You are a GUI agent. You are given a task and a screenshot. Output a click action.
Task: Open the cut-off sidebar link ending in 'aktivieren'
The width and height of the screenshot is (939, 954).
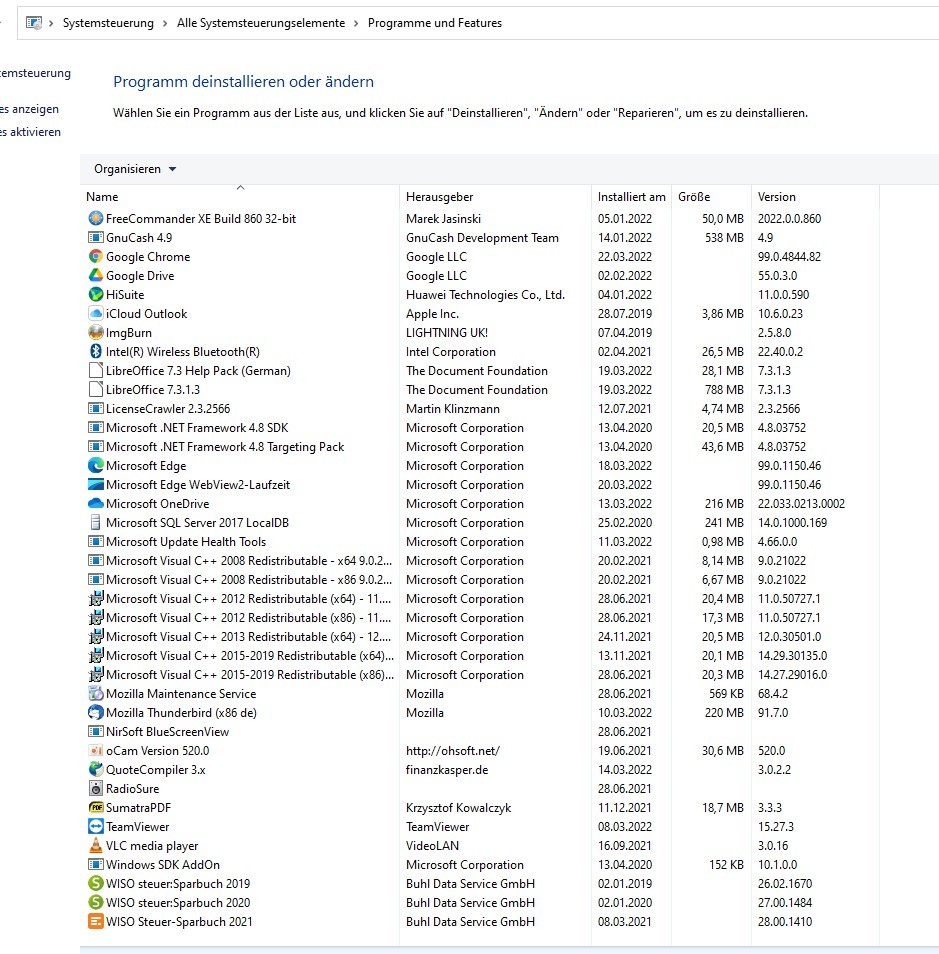tap(30, 132)
